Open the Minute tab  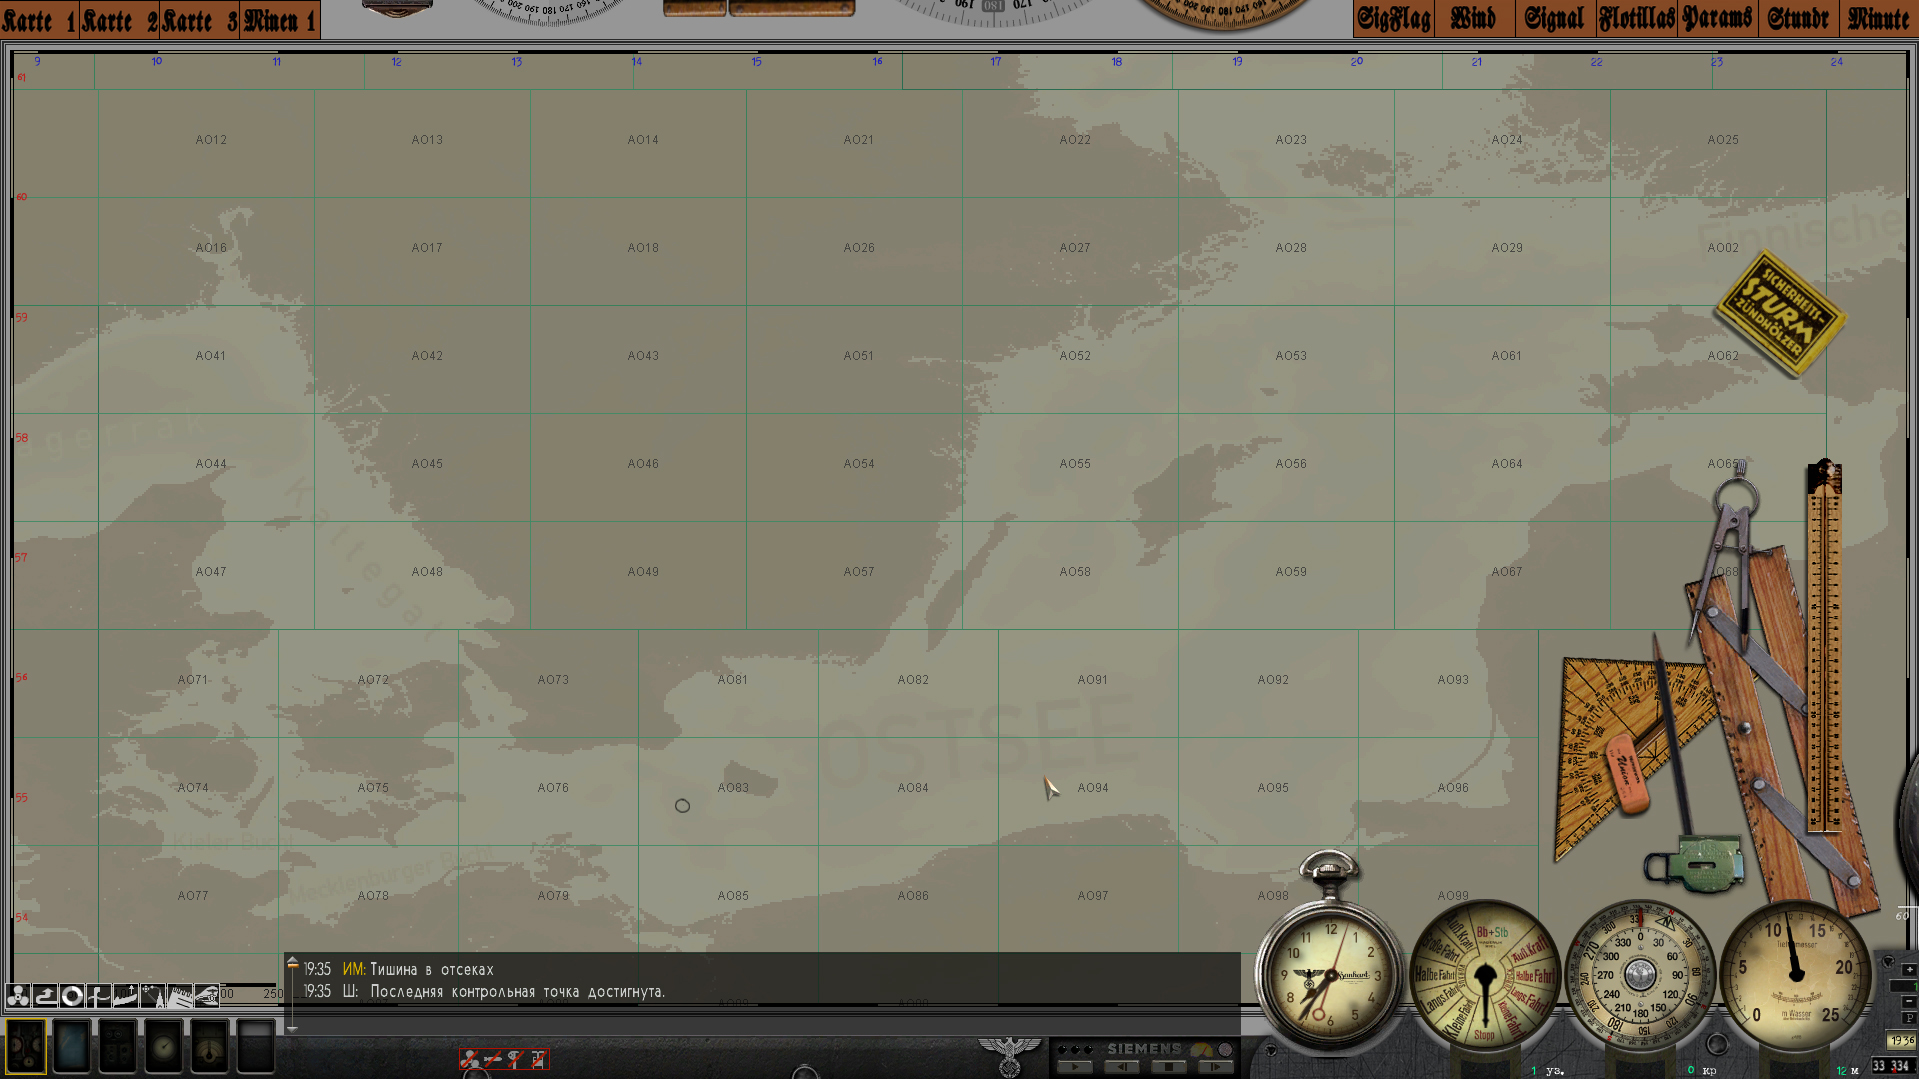click(x=1879, y=19)
